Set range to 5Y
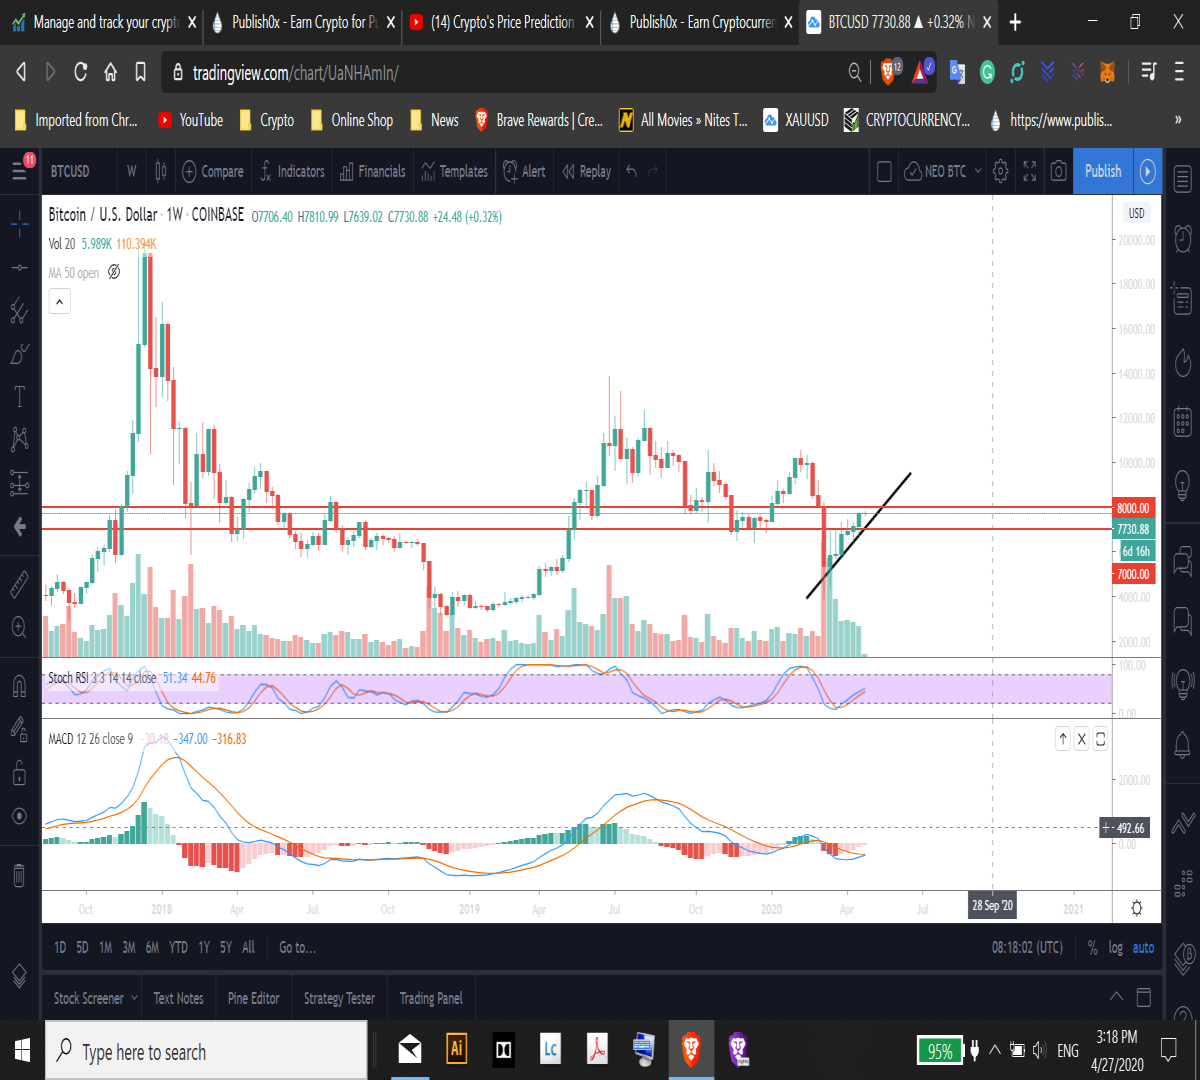1200x1080 pixels. 226,947
